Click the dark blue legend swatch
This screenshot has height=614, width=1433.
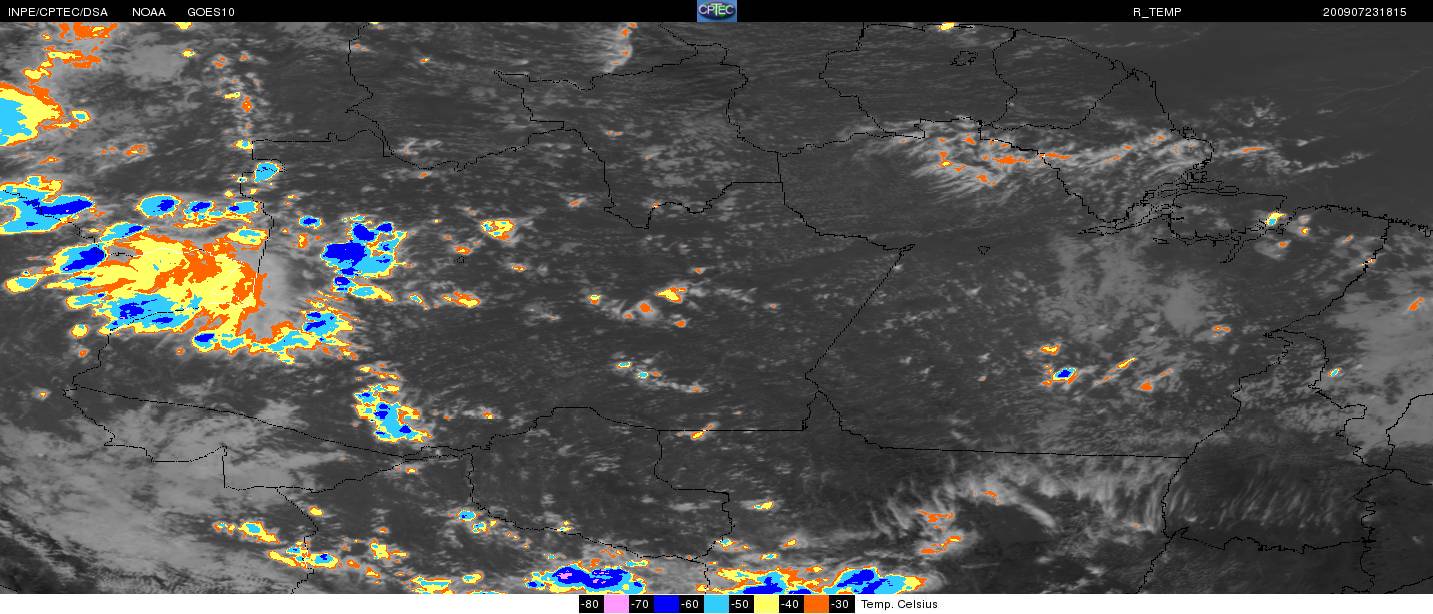click(666, 604)
